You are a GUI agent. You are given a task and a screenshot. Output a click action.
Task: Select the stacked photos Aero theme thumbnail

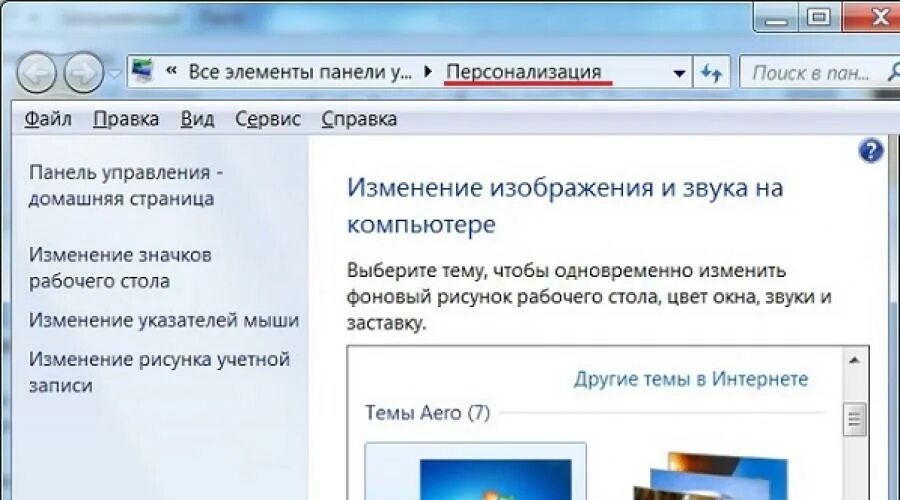711,476
